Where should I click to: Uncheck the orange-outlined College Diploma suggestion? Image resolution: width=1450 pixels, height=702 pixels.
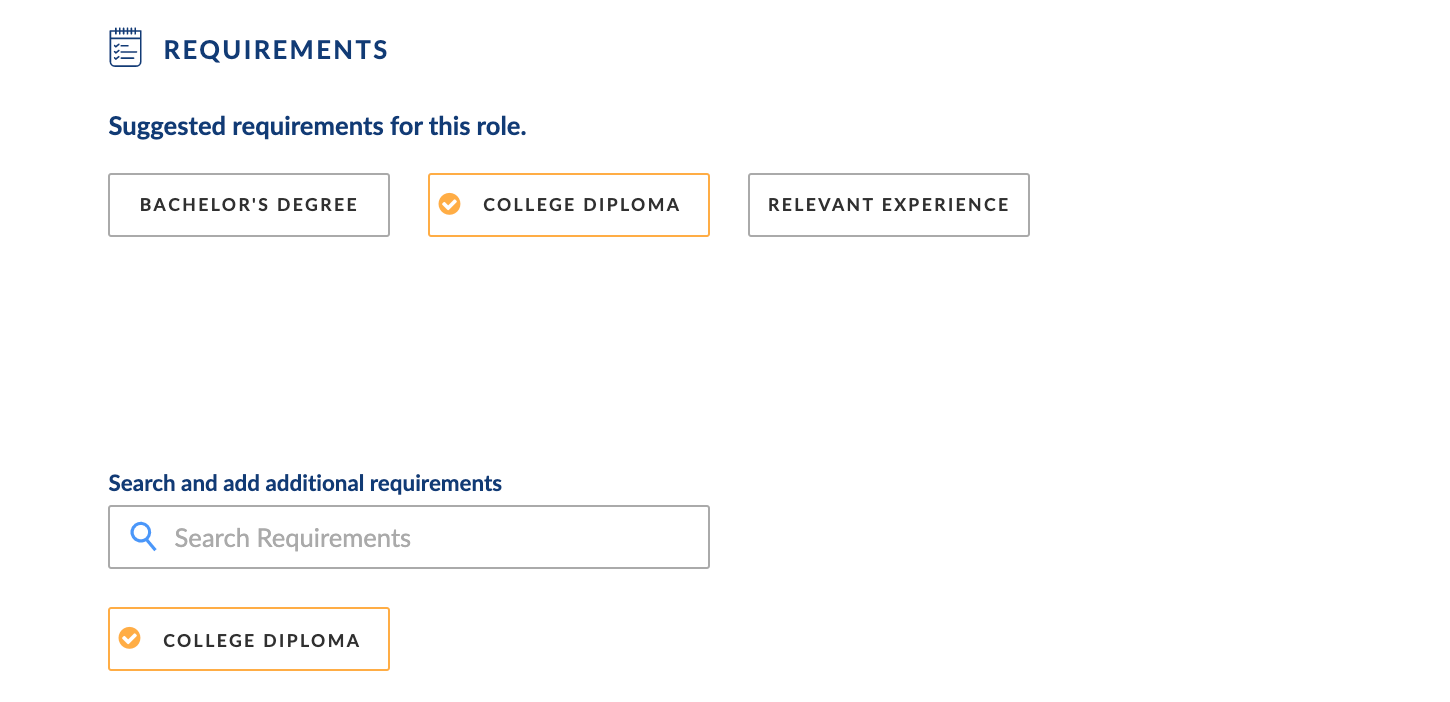coord(569,205)
